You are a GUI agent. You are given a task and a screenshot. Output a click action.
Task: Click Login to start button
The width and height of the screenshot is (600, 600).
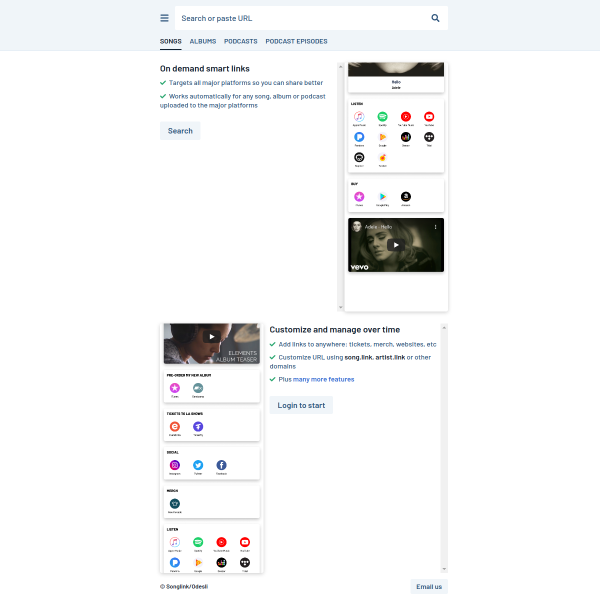tap(301, 405)
